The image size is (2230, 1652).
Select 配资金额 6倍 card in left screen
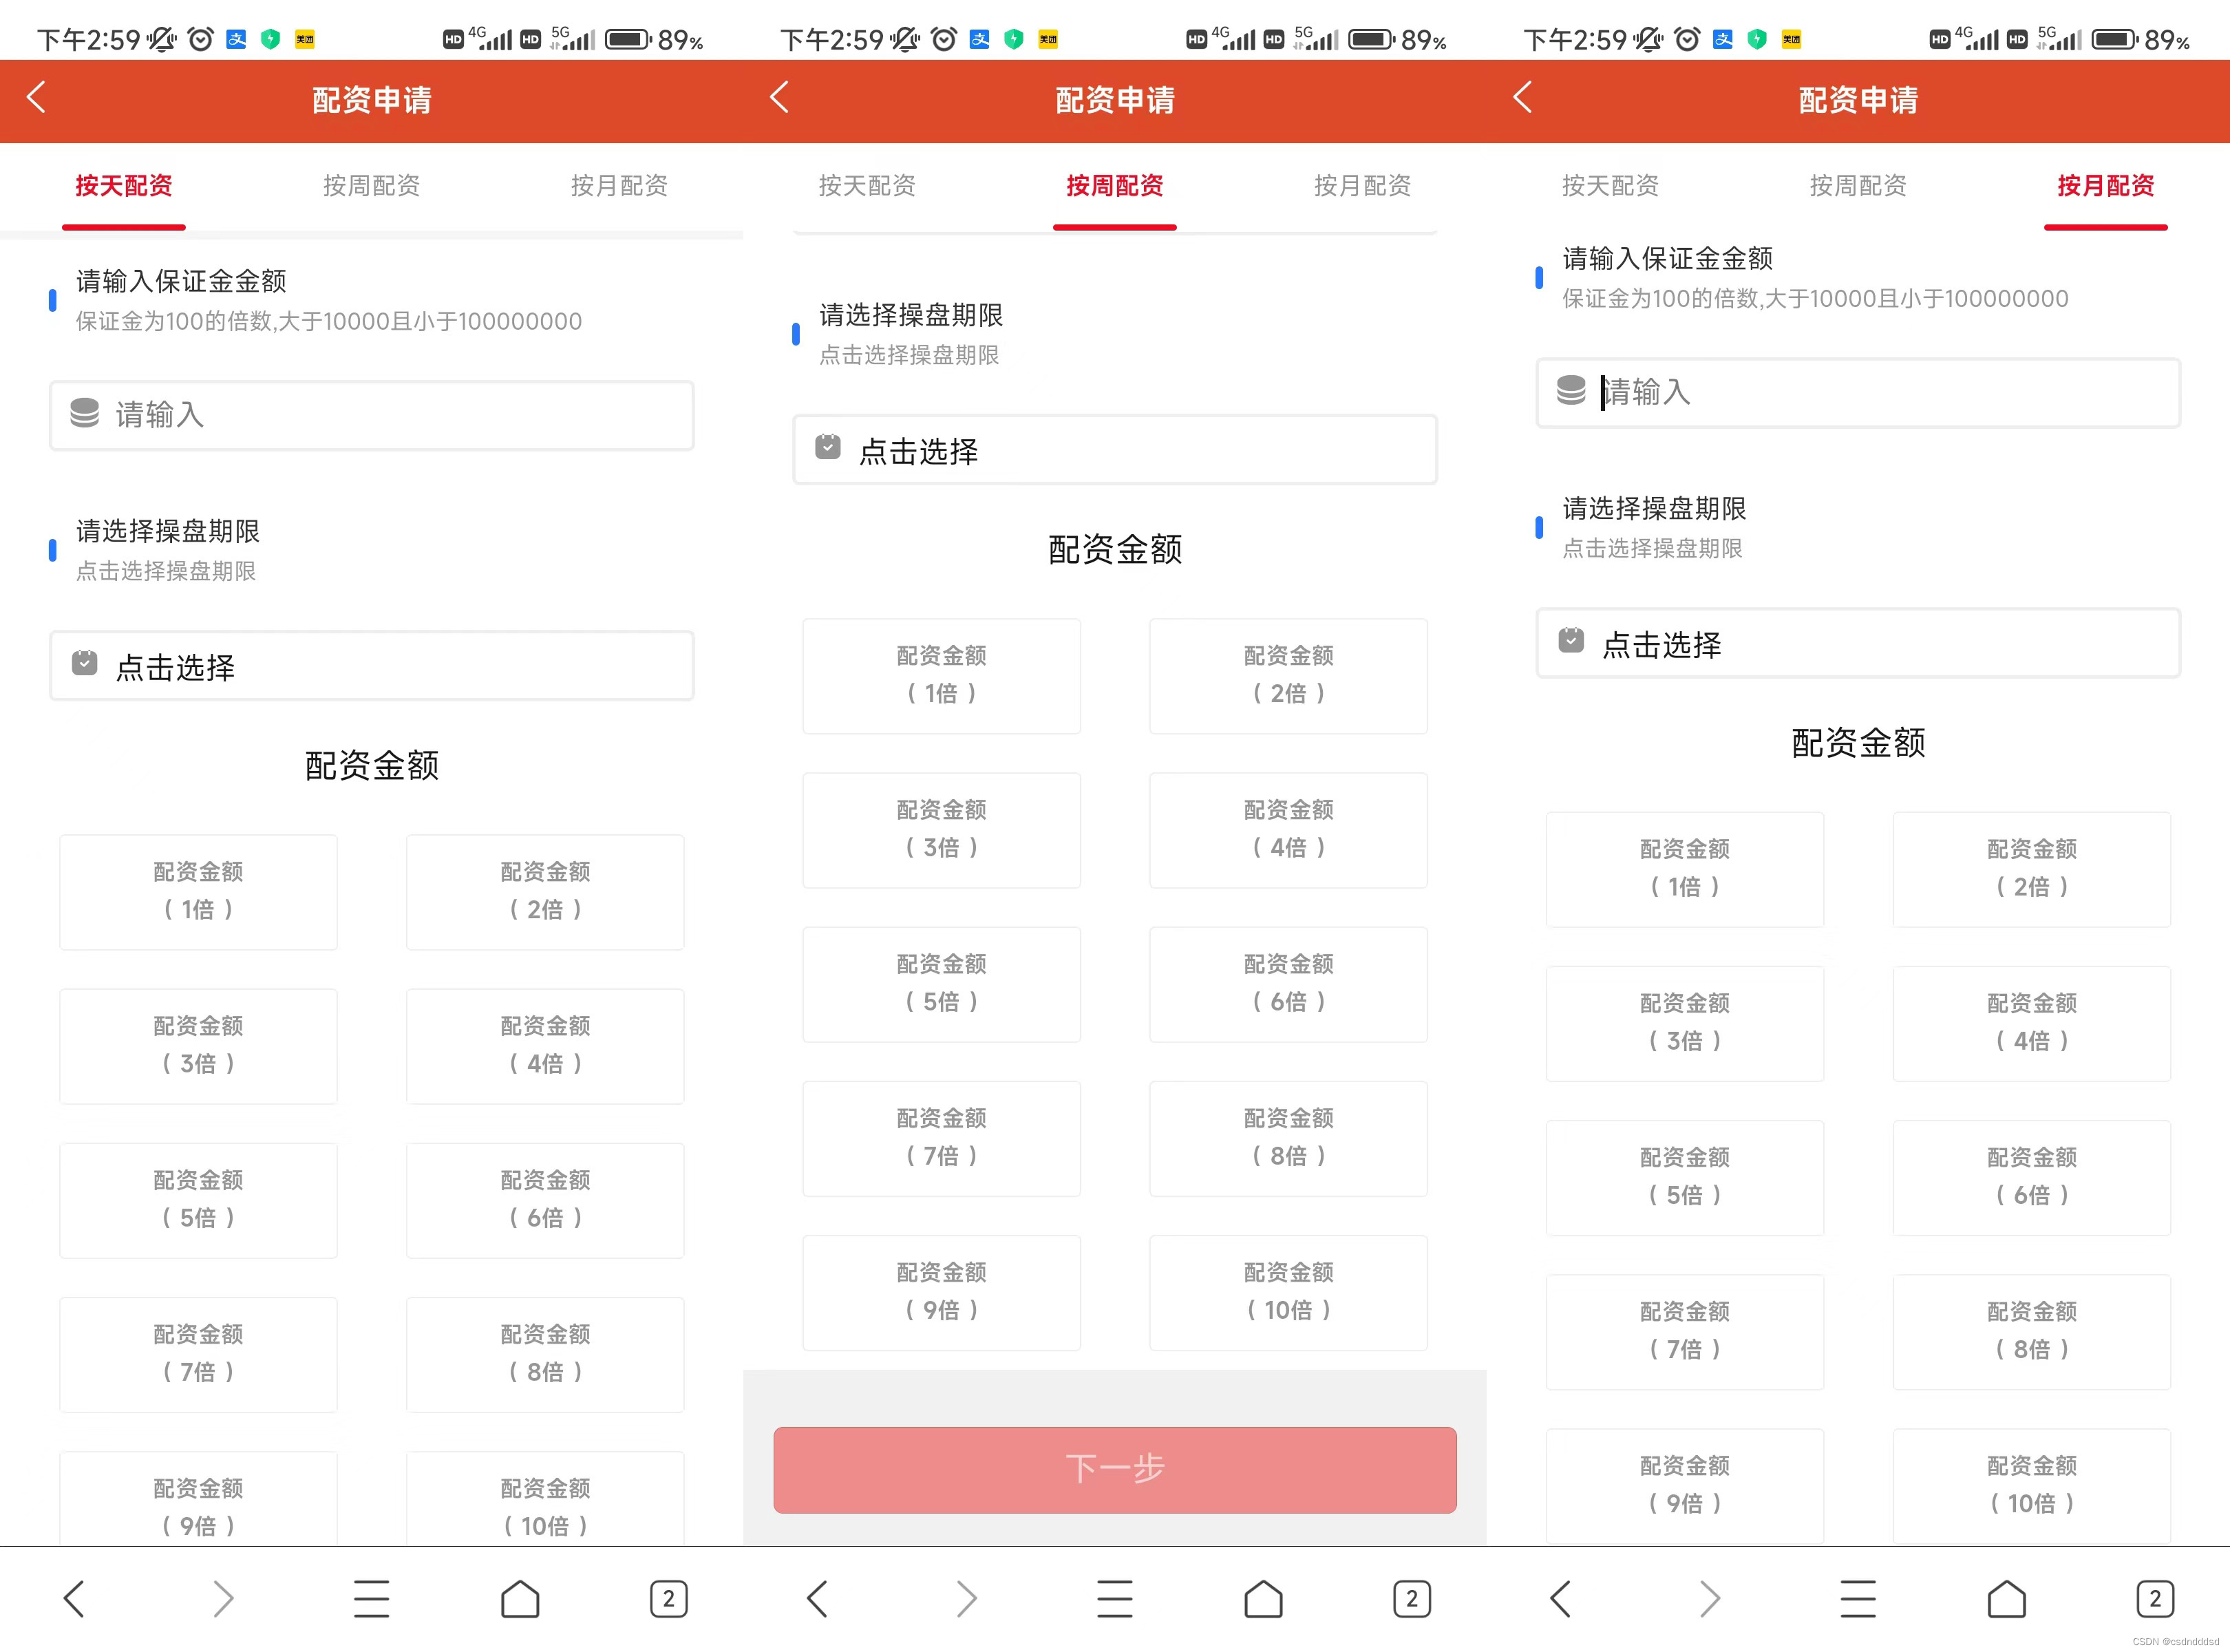(x=545, y=1200)
